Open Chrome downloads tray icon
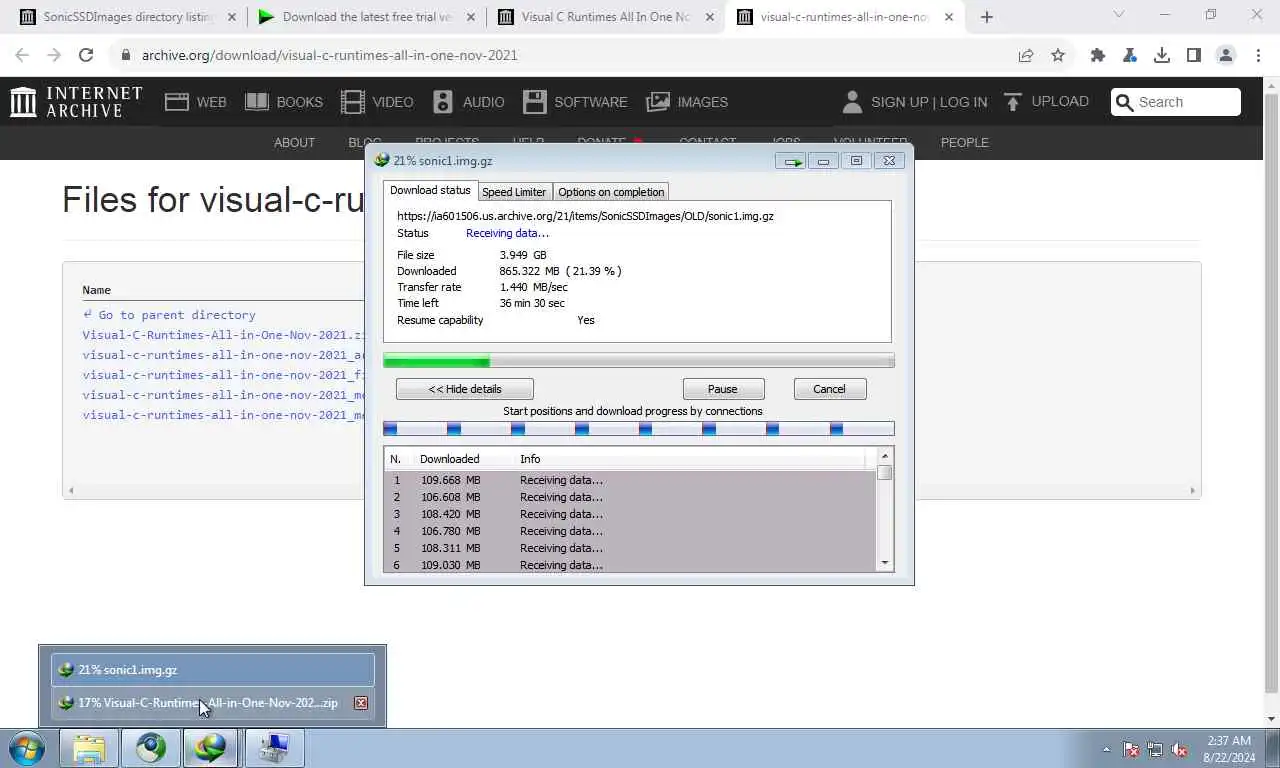The image size is (1280, 768). pyautogui.click(x=1162, y=55)
